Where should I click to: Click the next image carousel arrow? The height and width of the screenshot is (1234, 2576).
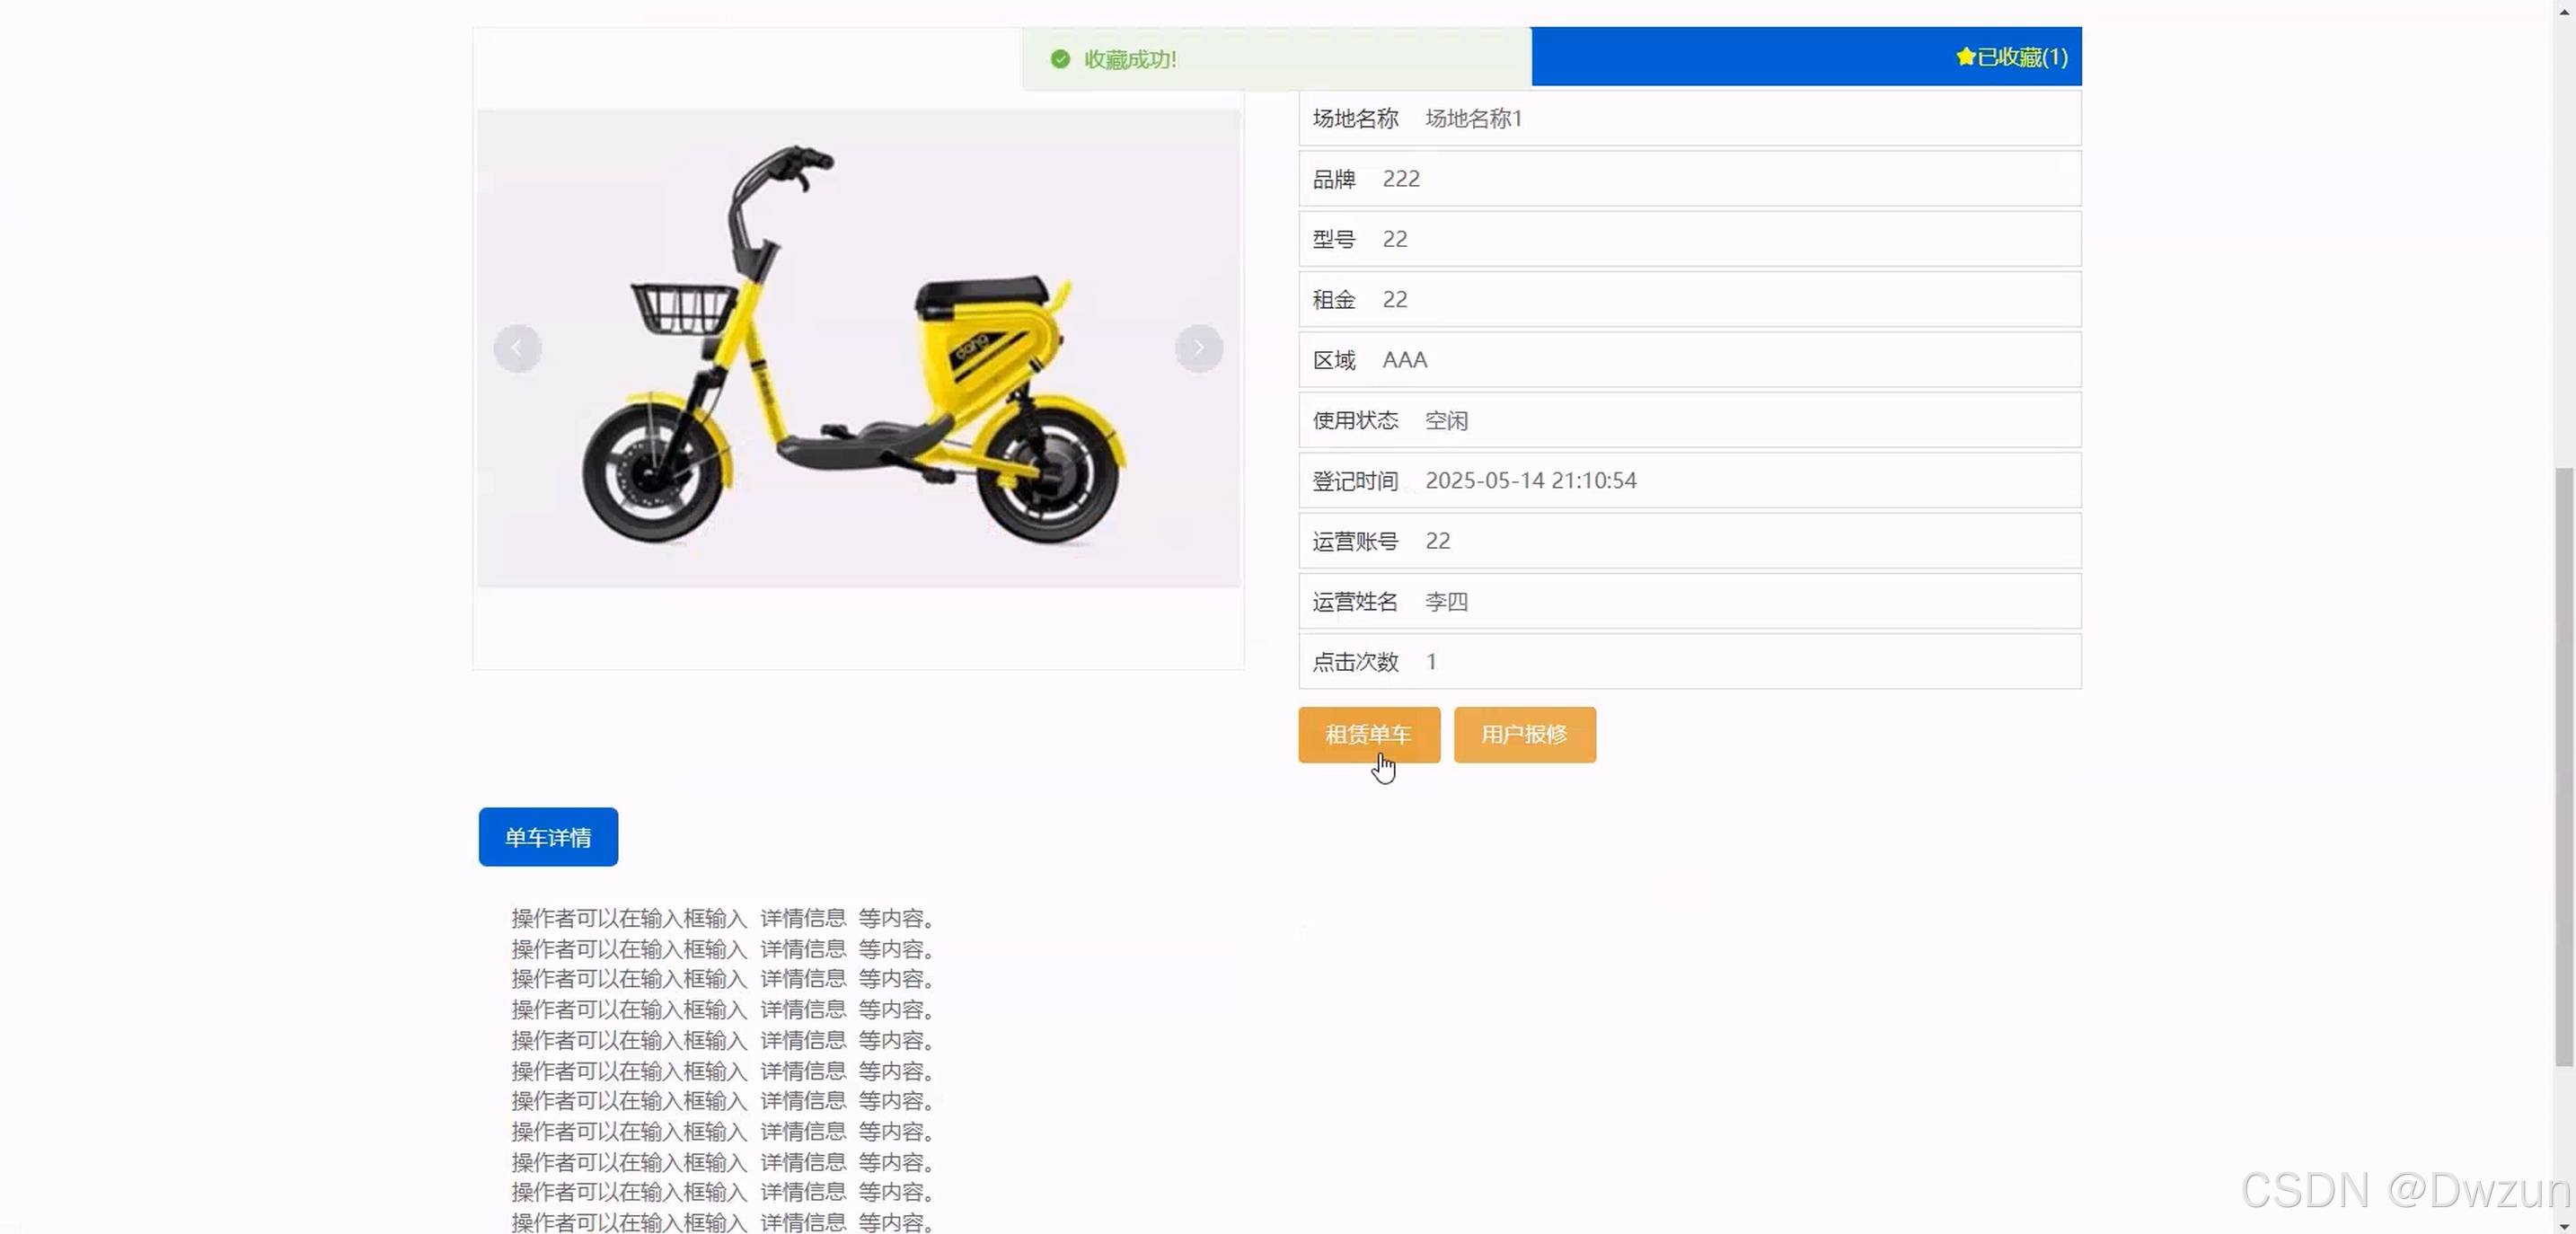pos(1198,348)
